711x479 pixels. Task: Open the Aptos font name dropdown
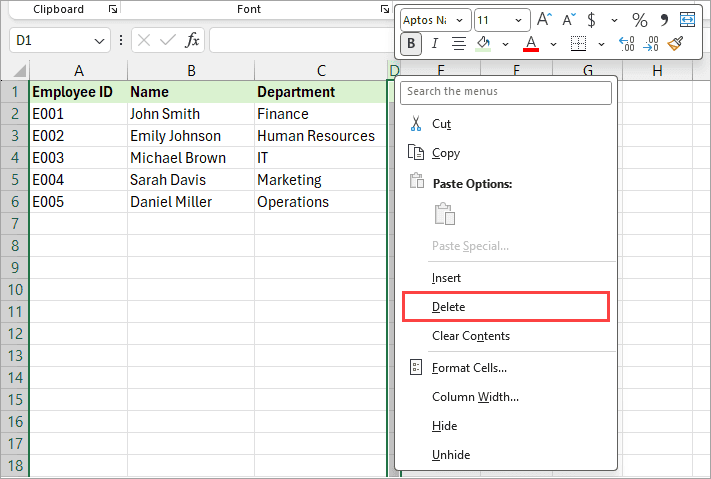(x=459, y=20)
